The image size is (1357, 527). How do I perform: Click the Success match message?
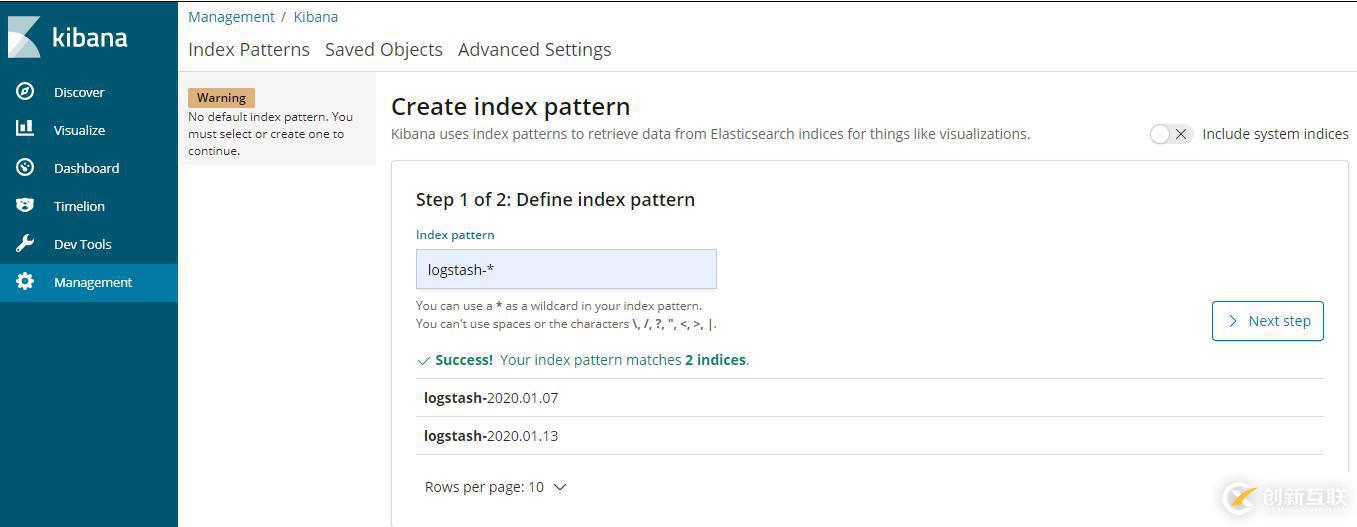(583, 360)
